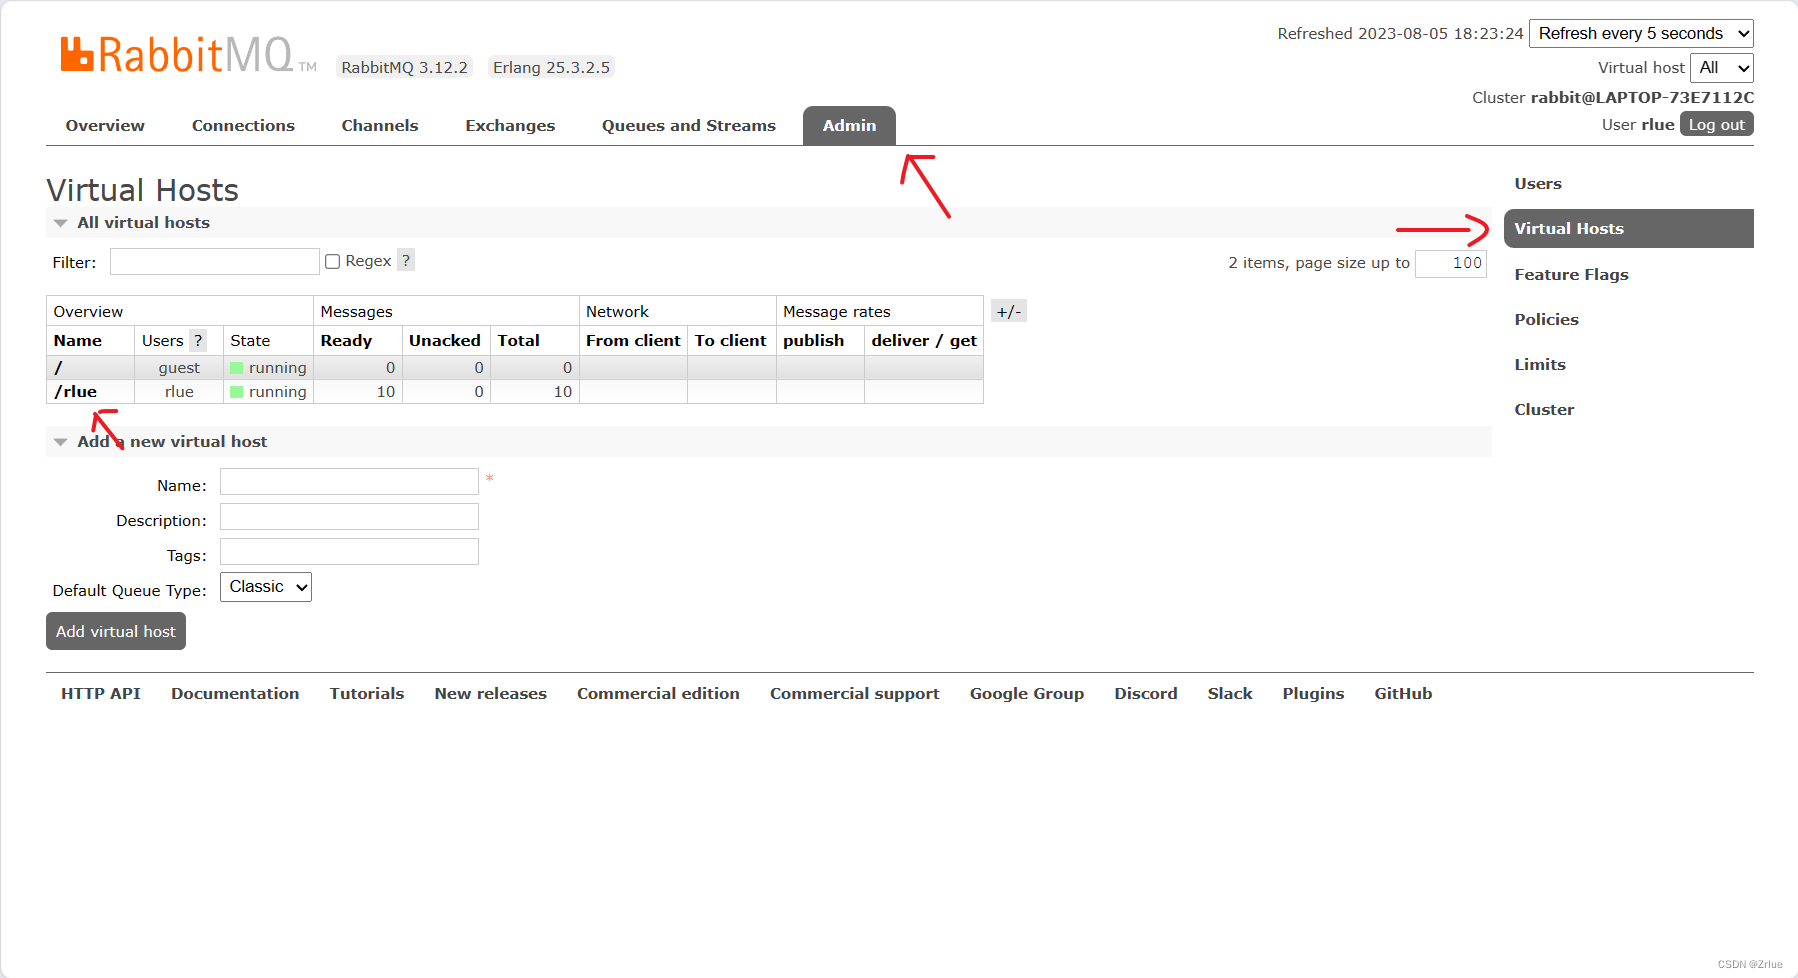Image resolution: width=1798 pixels, height=978 pixels.
Task: Open the New releases footer link
Action: click(x=491, y=693)
